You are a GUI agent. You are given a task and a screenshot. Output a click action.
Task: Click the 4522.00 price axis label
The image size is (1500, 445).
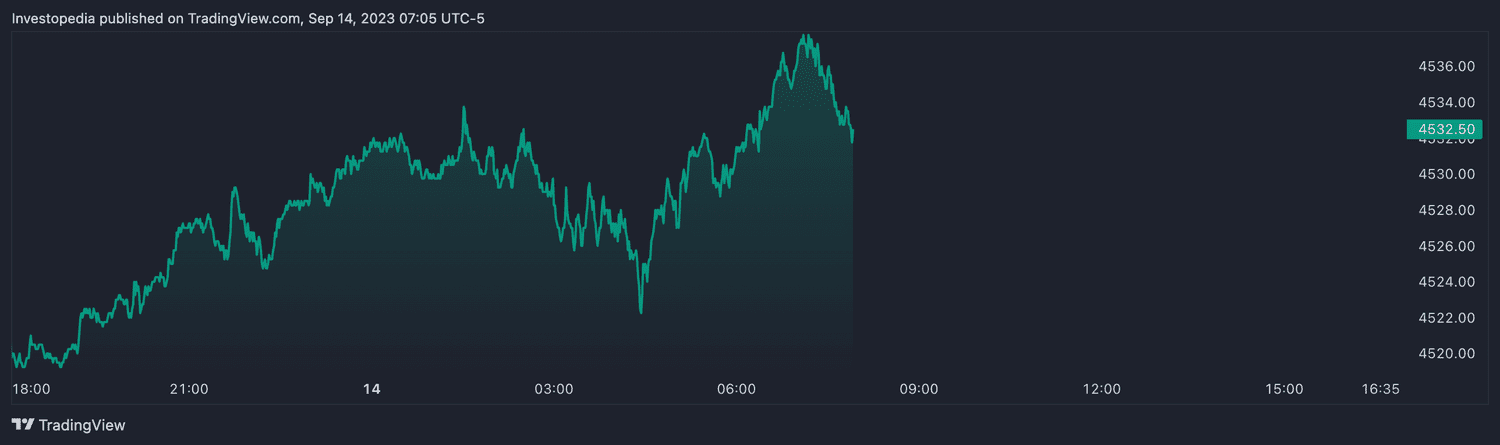coord(1447,318)
